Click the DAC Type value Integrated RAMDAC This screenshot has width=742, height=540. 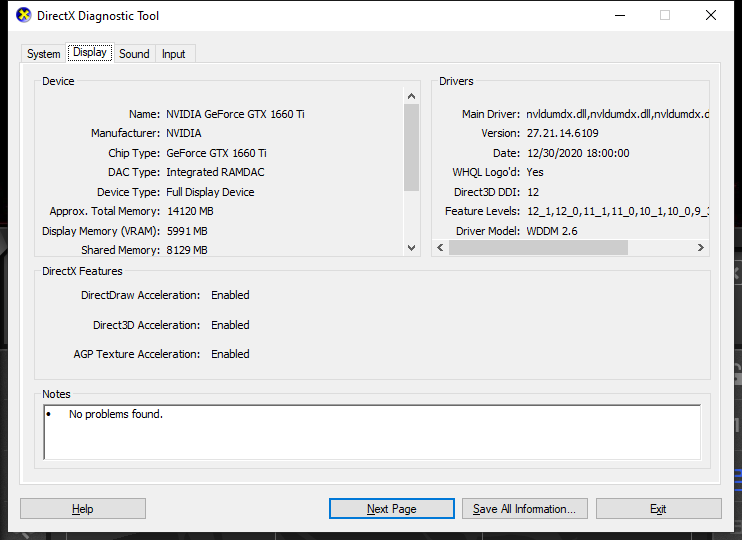[x=215, y=172]
